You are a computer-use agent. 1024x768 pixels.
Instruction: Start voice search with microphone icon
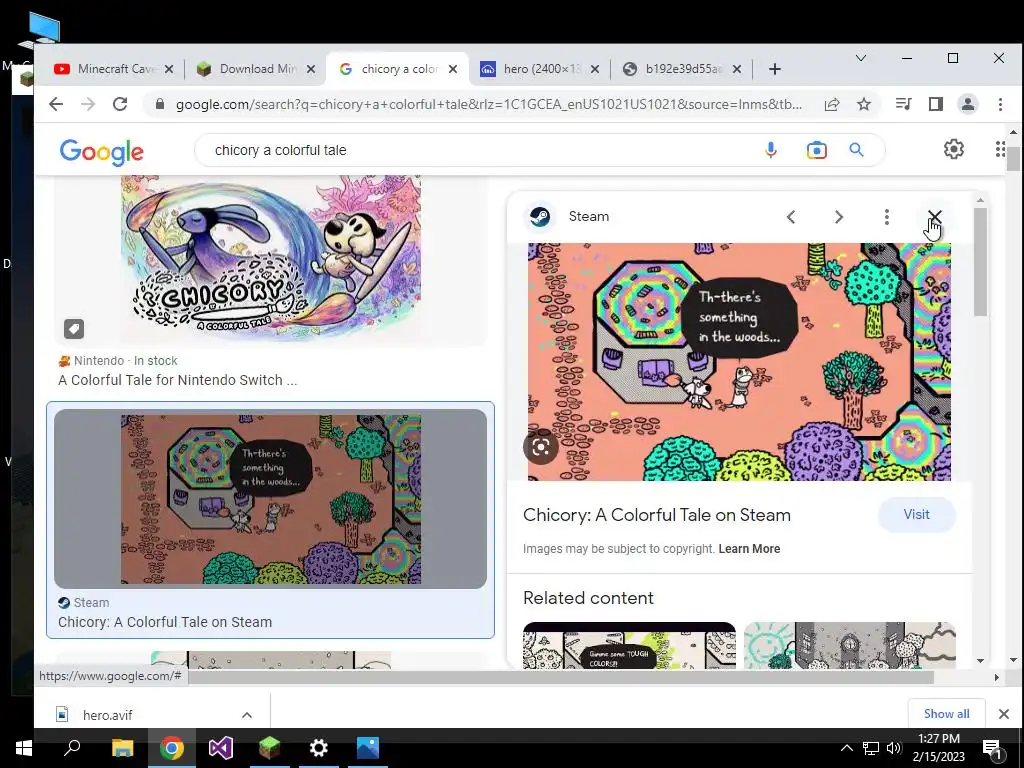coord(771,150)
